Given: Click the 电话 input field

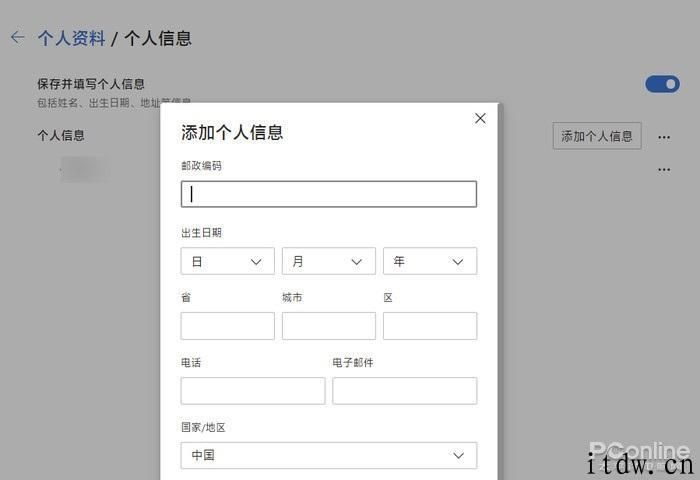Looking at the screenshot, I should (253, 391).
